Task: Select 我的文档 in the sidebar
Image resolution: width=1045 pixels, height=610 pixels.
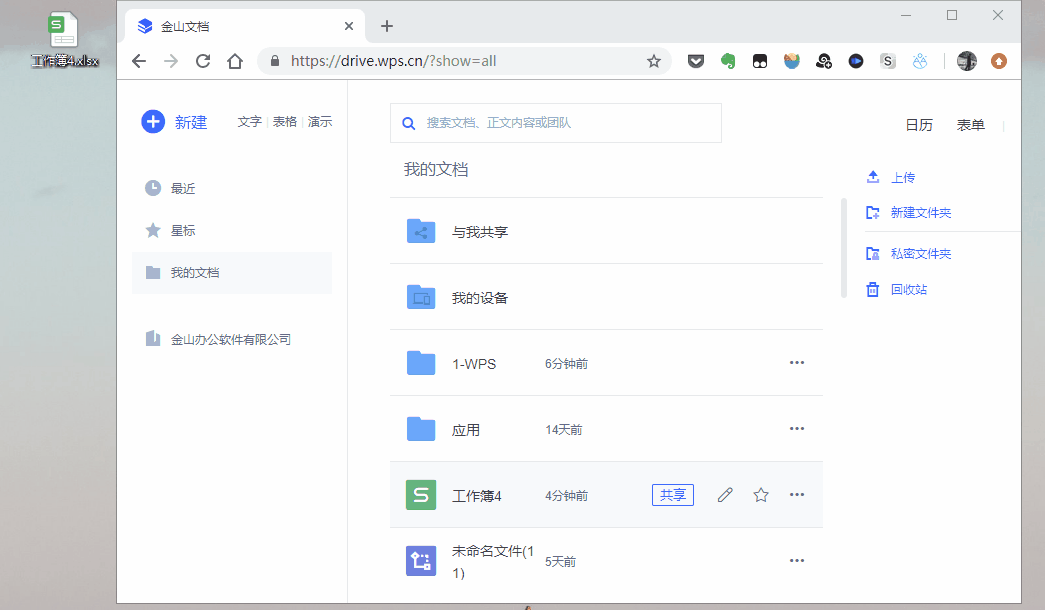Action: pyautogui.click(x=231, y=273)
